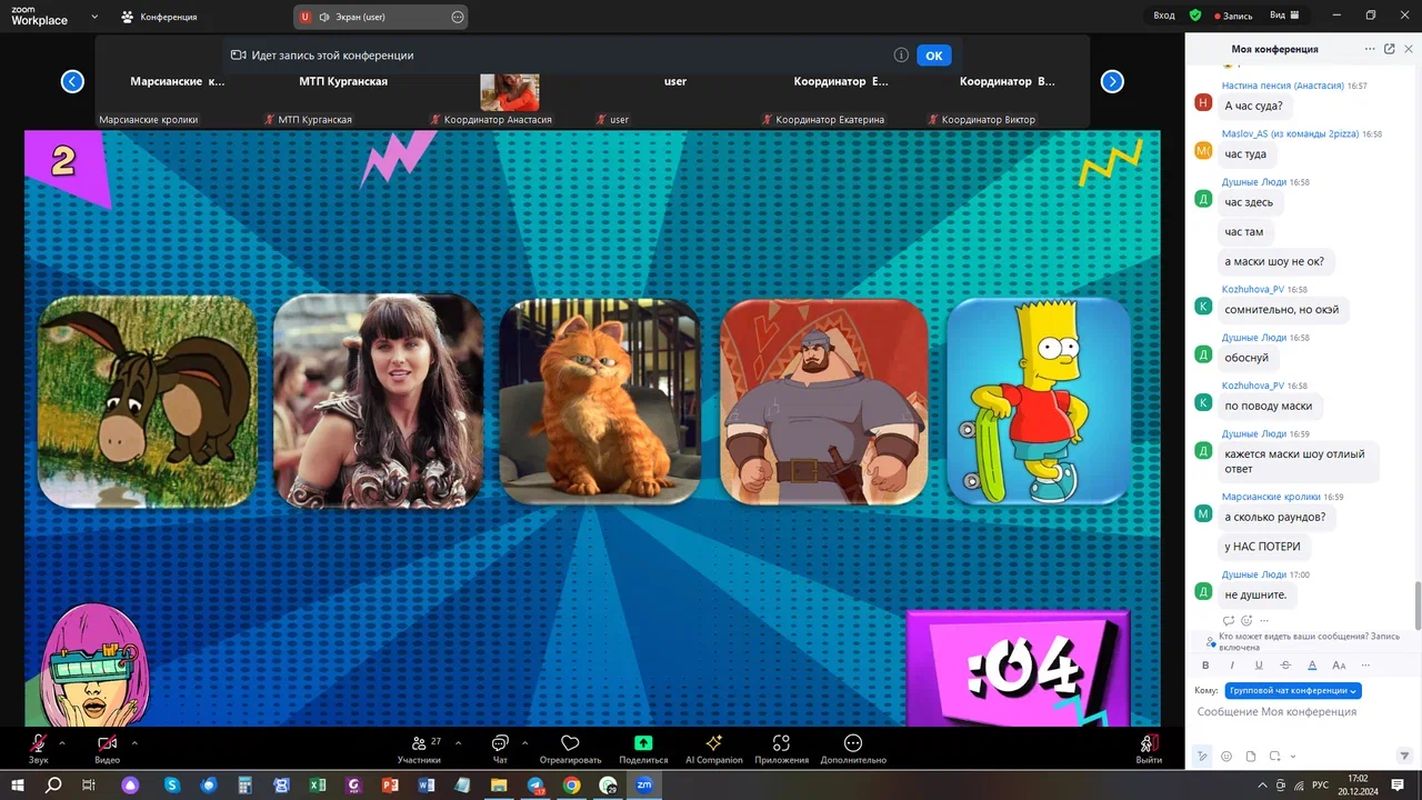Toggle strikethrough formatting in chat
Image resolution: width=1422 pixels, height=800 pixels.
tap(1285, 665)
